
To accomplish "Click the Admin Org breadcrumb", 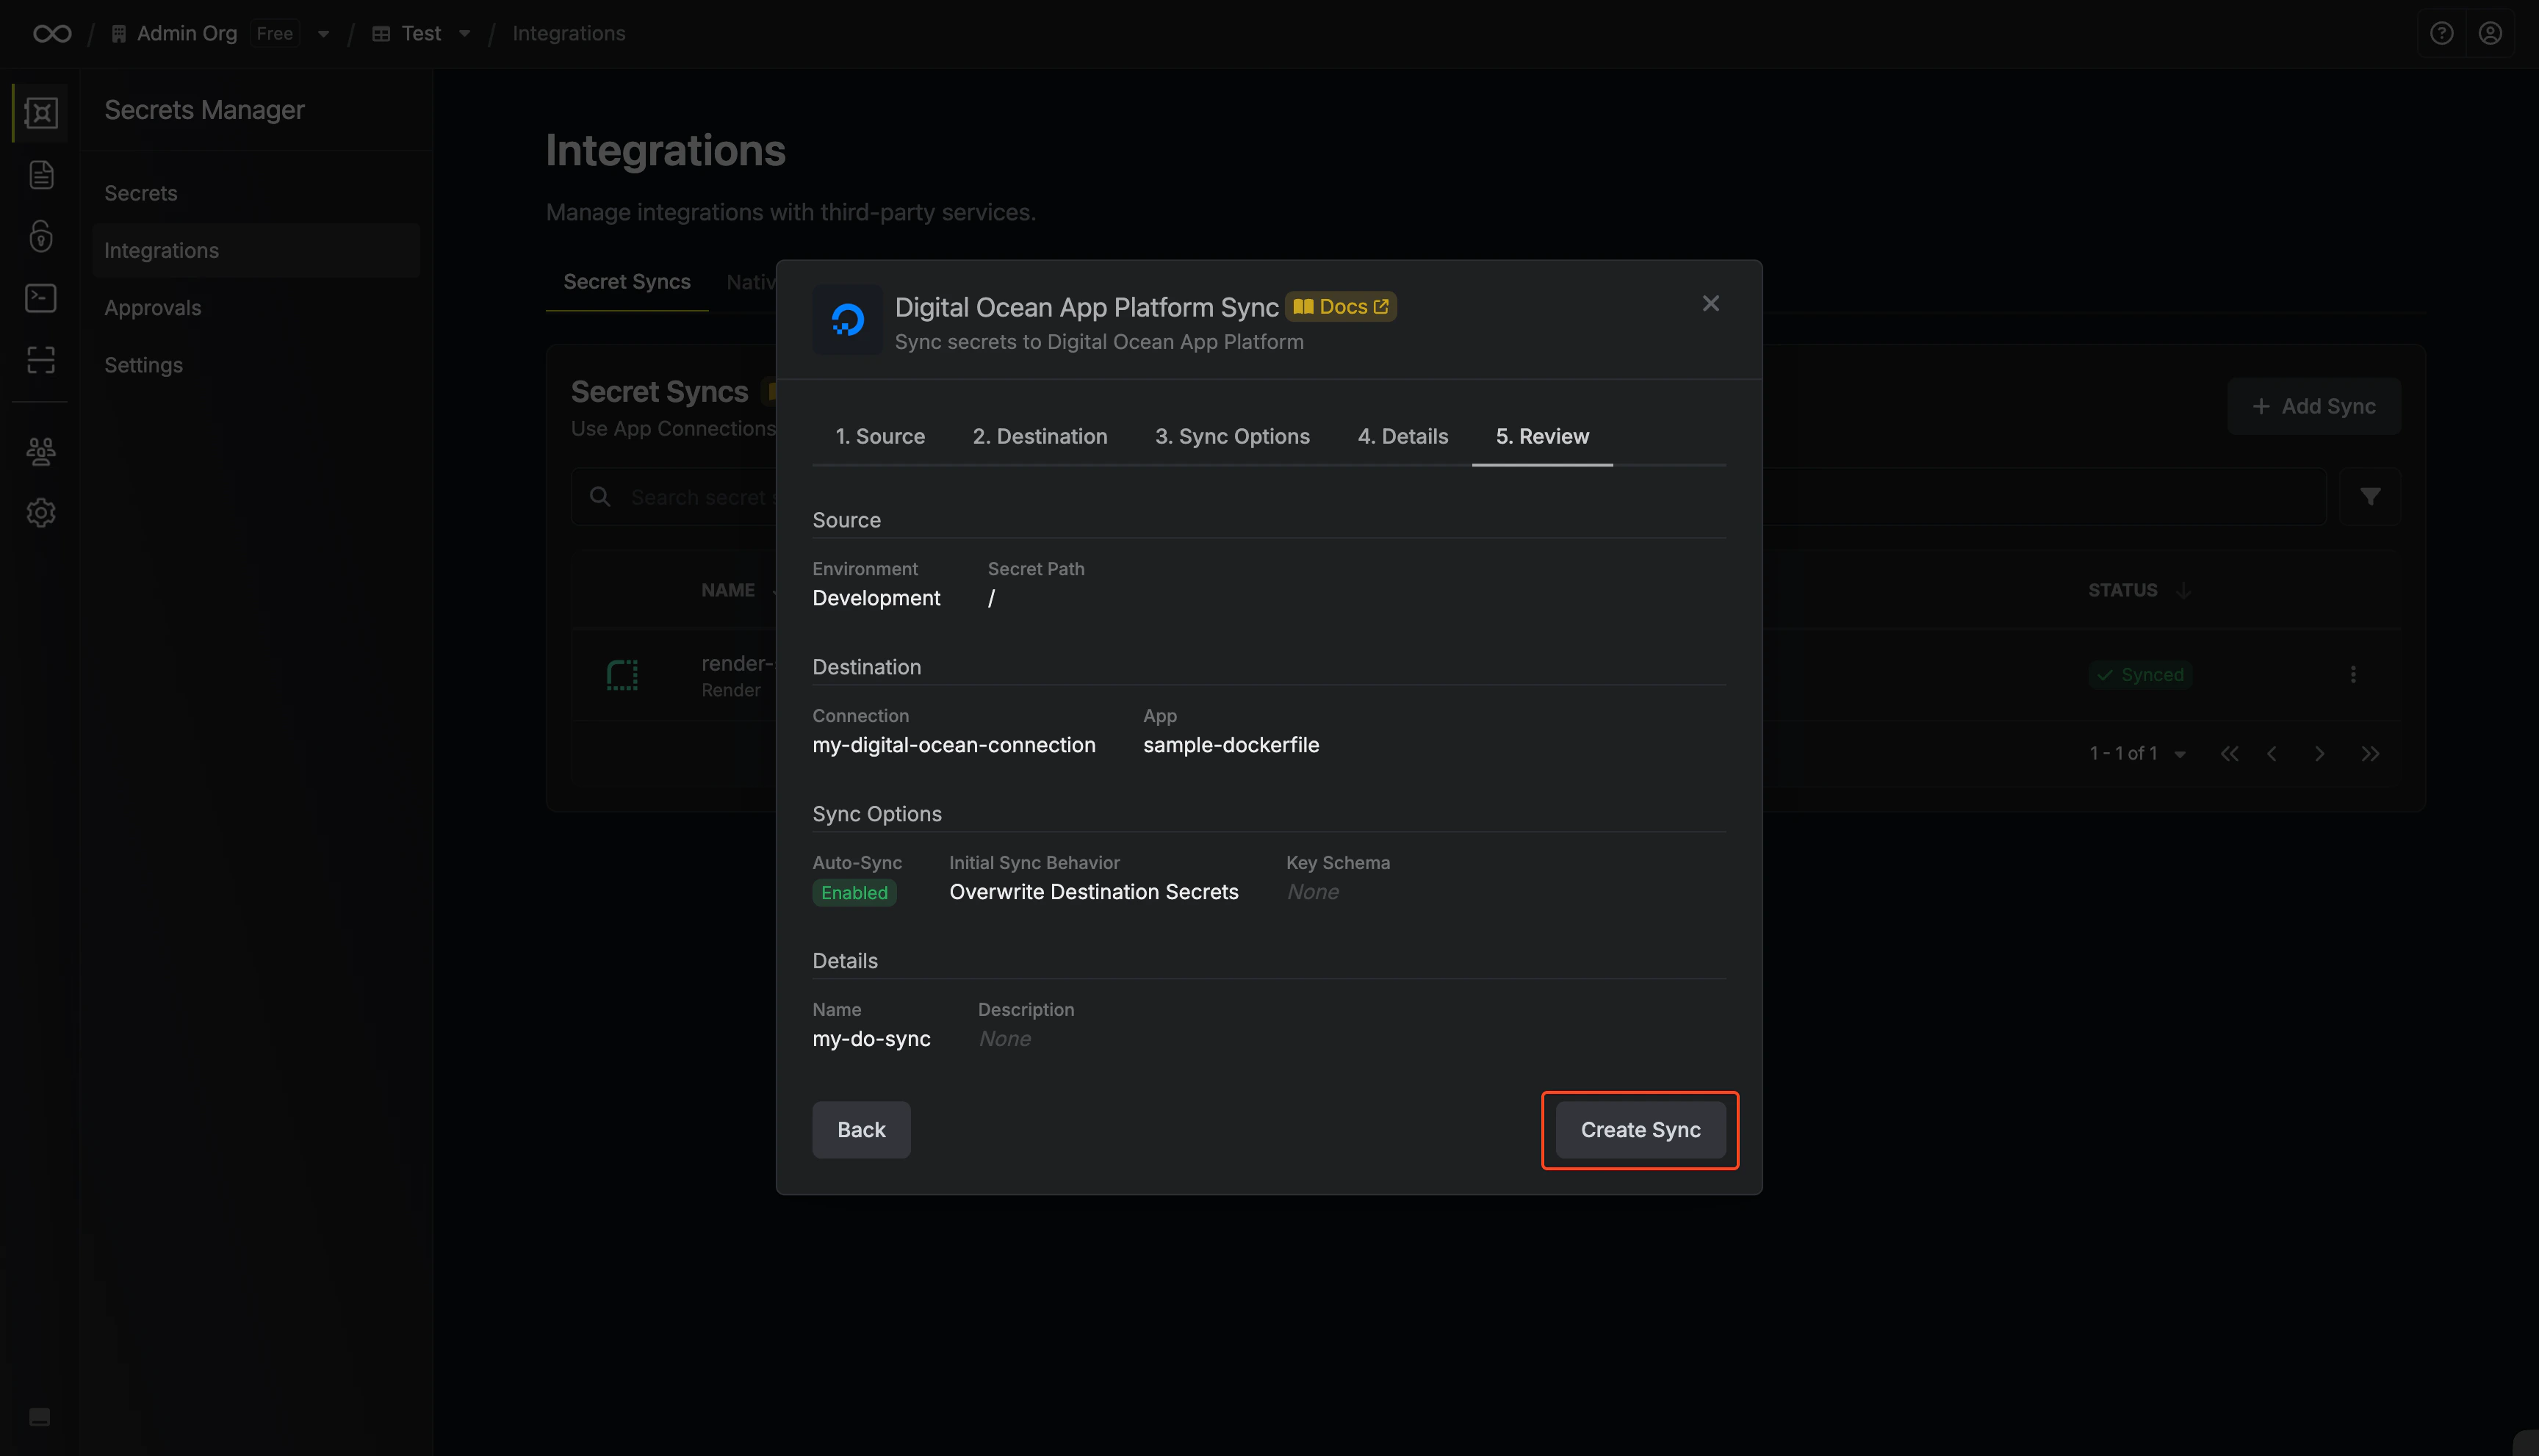I will (x=187, y=34).
